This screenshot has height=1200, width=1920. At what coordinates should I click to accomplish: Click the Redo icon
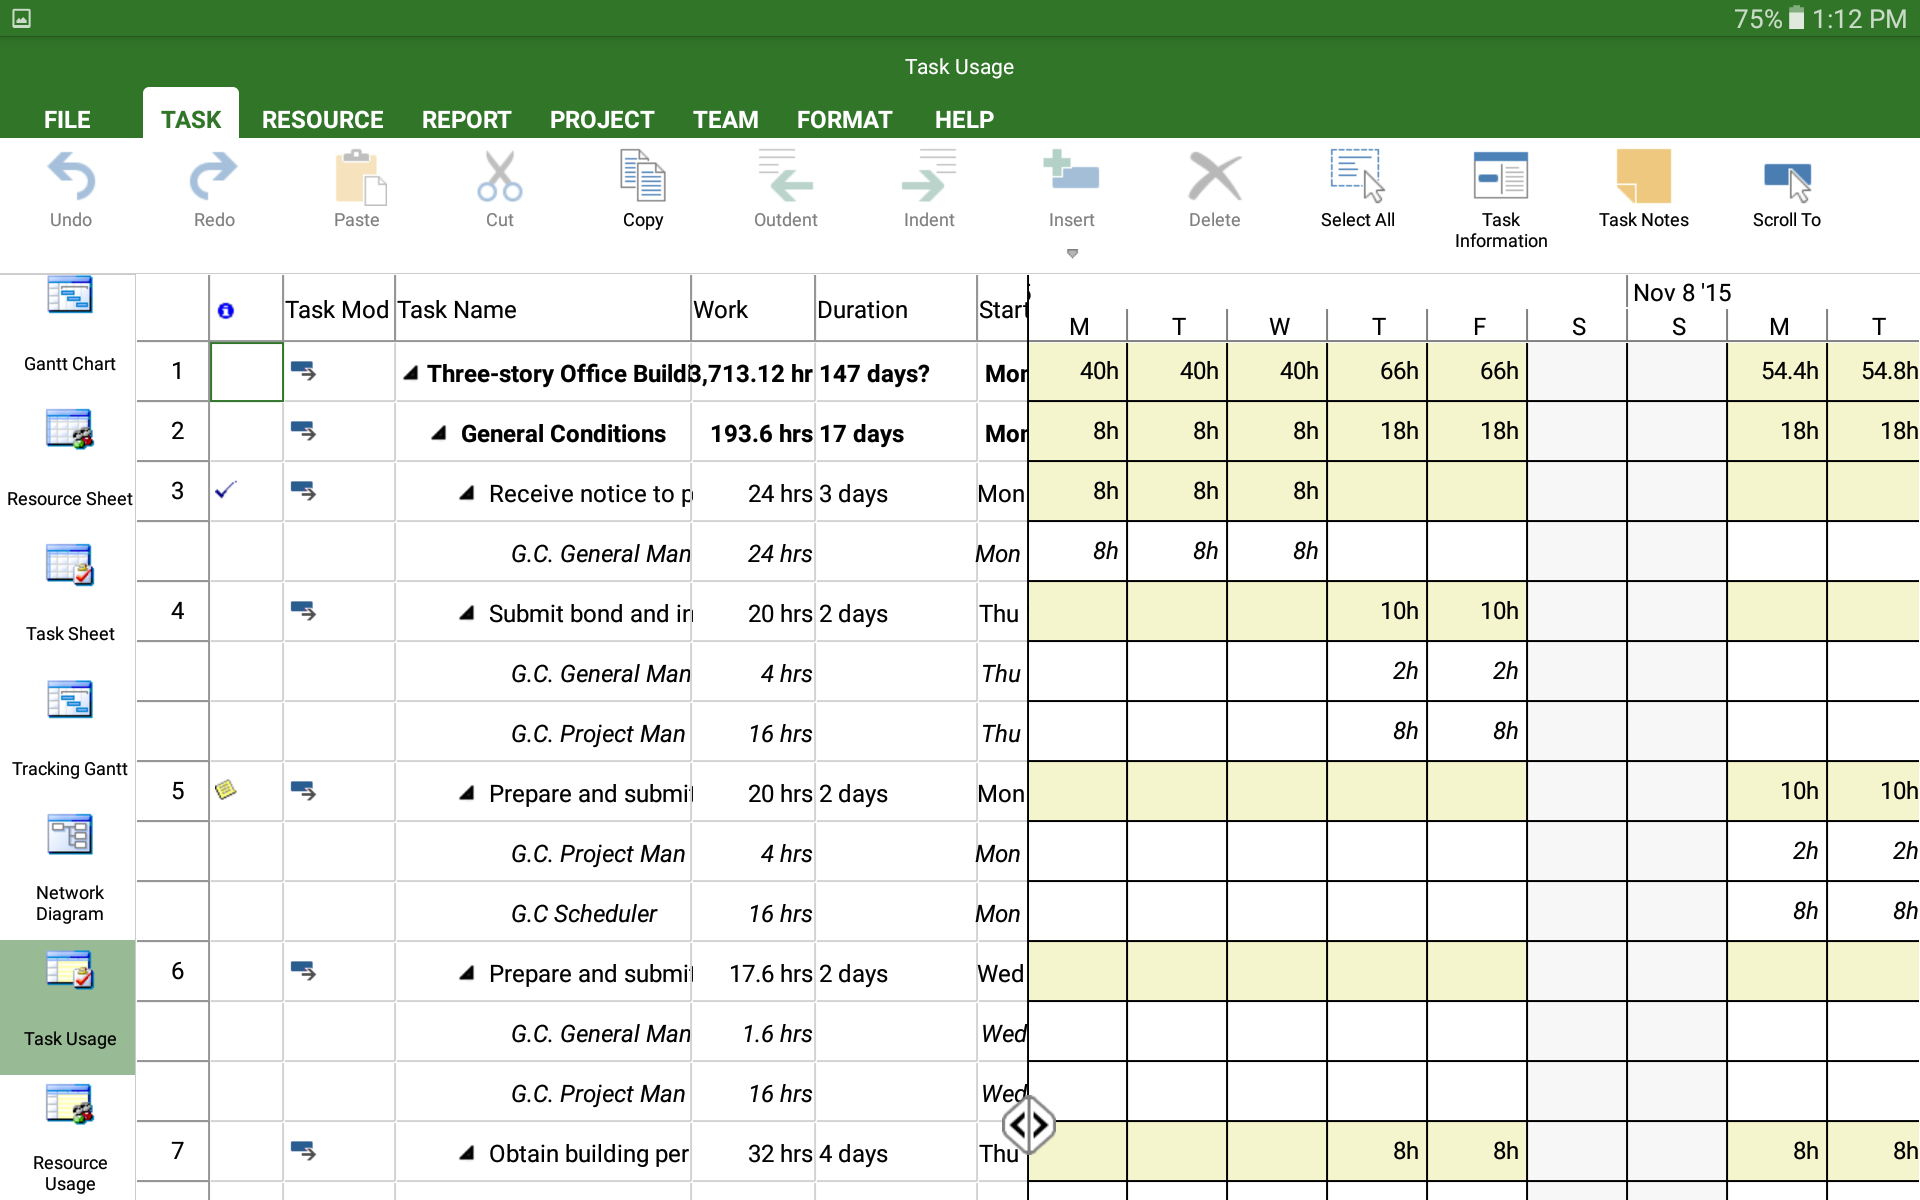pos(214,177)
